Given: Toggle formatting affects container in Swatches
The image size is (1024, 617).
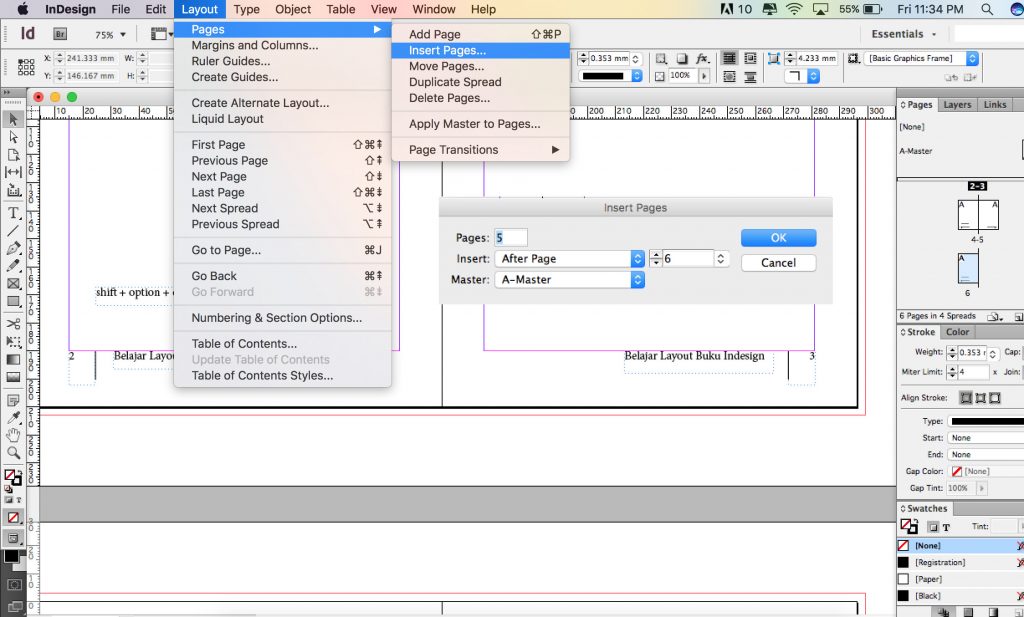Looking at the screenshot, I should tap(933, 527).
